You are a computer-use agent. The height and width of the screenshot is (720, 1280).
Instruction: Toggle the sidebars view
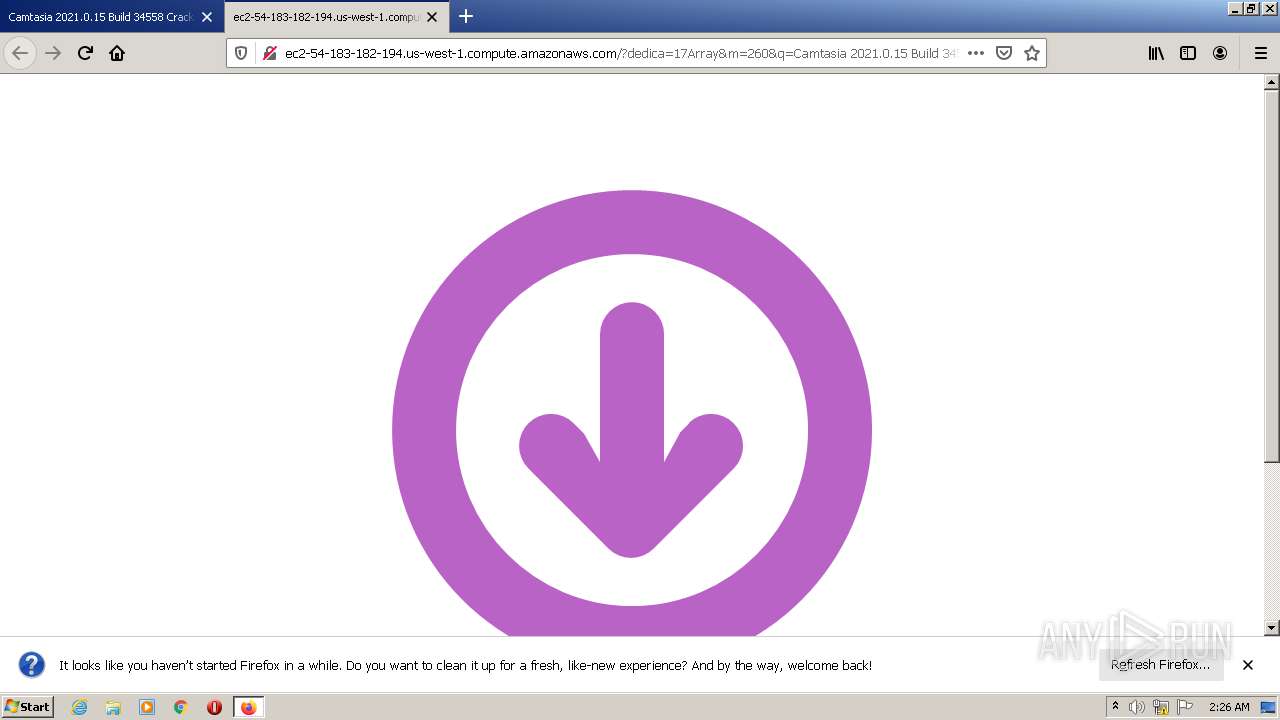pos(1188,53)
